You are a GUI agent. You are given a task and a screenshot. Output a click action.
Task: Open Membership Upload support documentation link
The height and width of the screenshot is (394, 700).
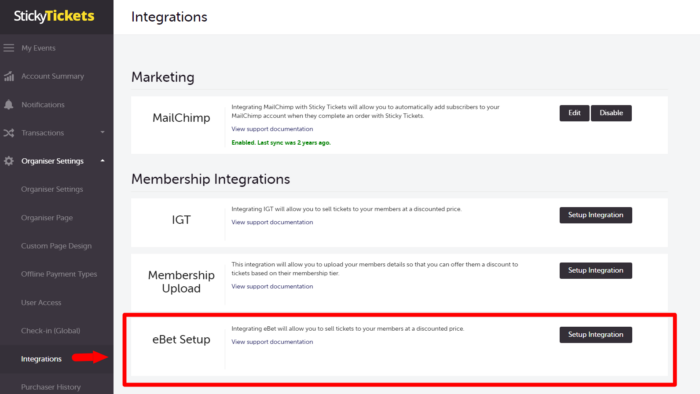coord(272,286)
